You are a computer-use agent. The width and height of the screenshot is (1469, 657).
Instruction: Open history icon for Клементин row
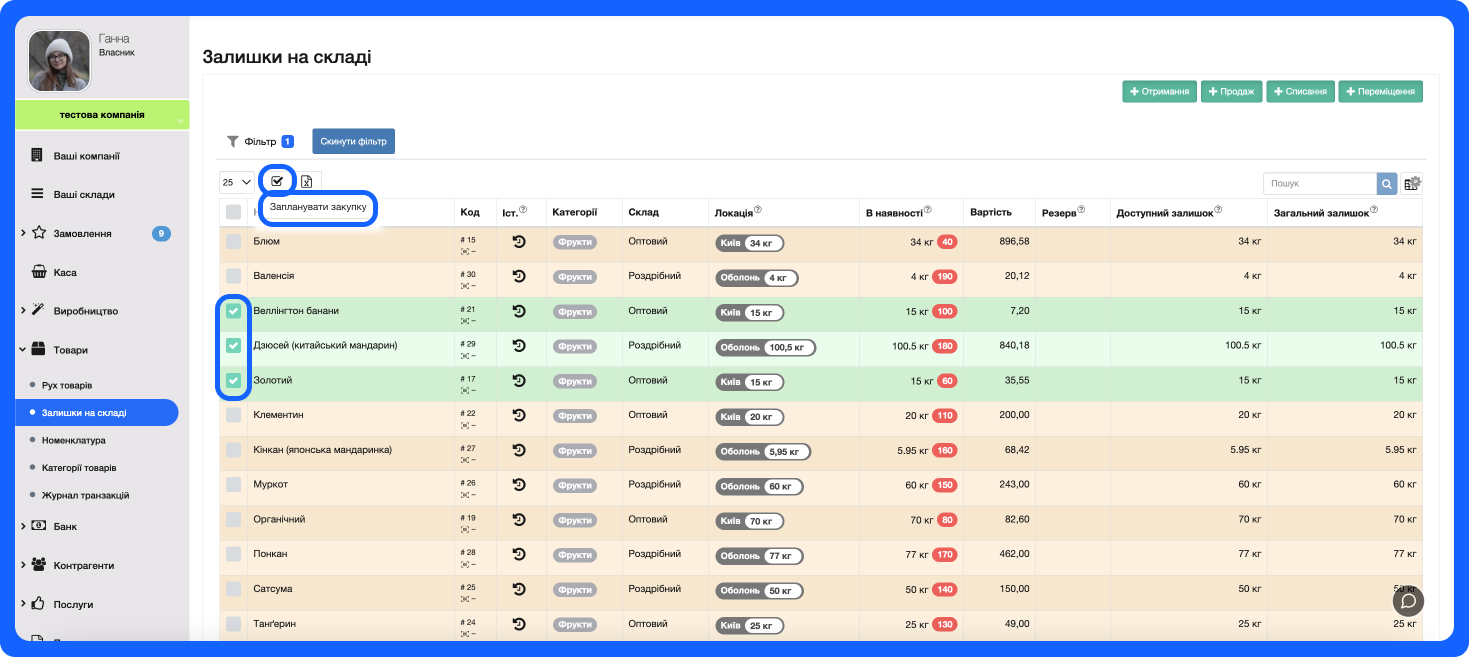519,415
